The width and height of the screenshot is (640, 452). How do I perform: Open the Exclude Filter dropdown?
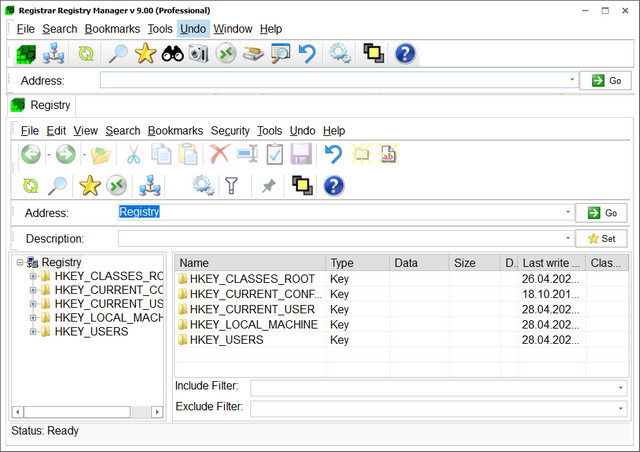tap(620, 408)
